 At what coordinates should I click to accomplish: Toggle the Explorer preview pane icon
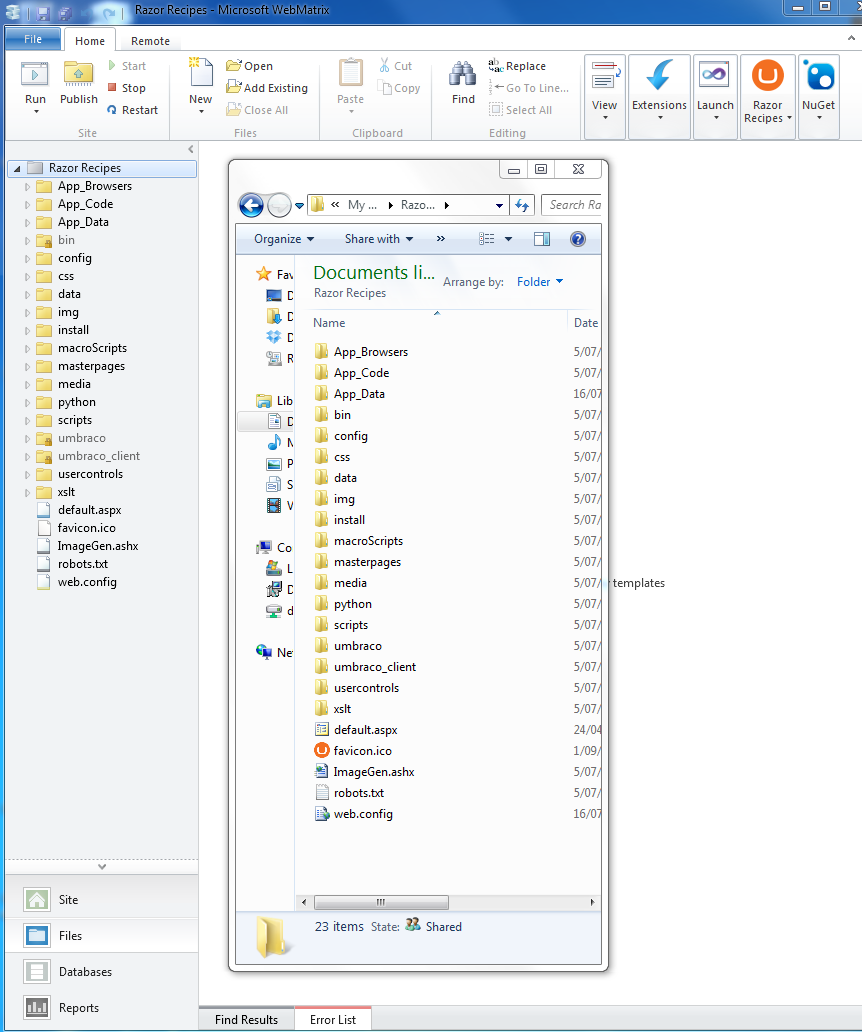coord(542,239)
